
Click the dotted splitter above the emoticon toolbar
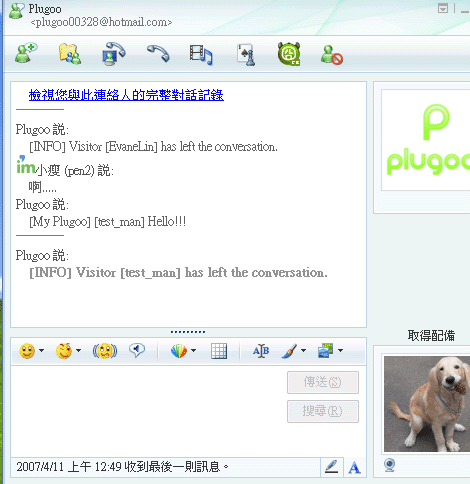coord(188,332)
